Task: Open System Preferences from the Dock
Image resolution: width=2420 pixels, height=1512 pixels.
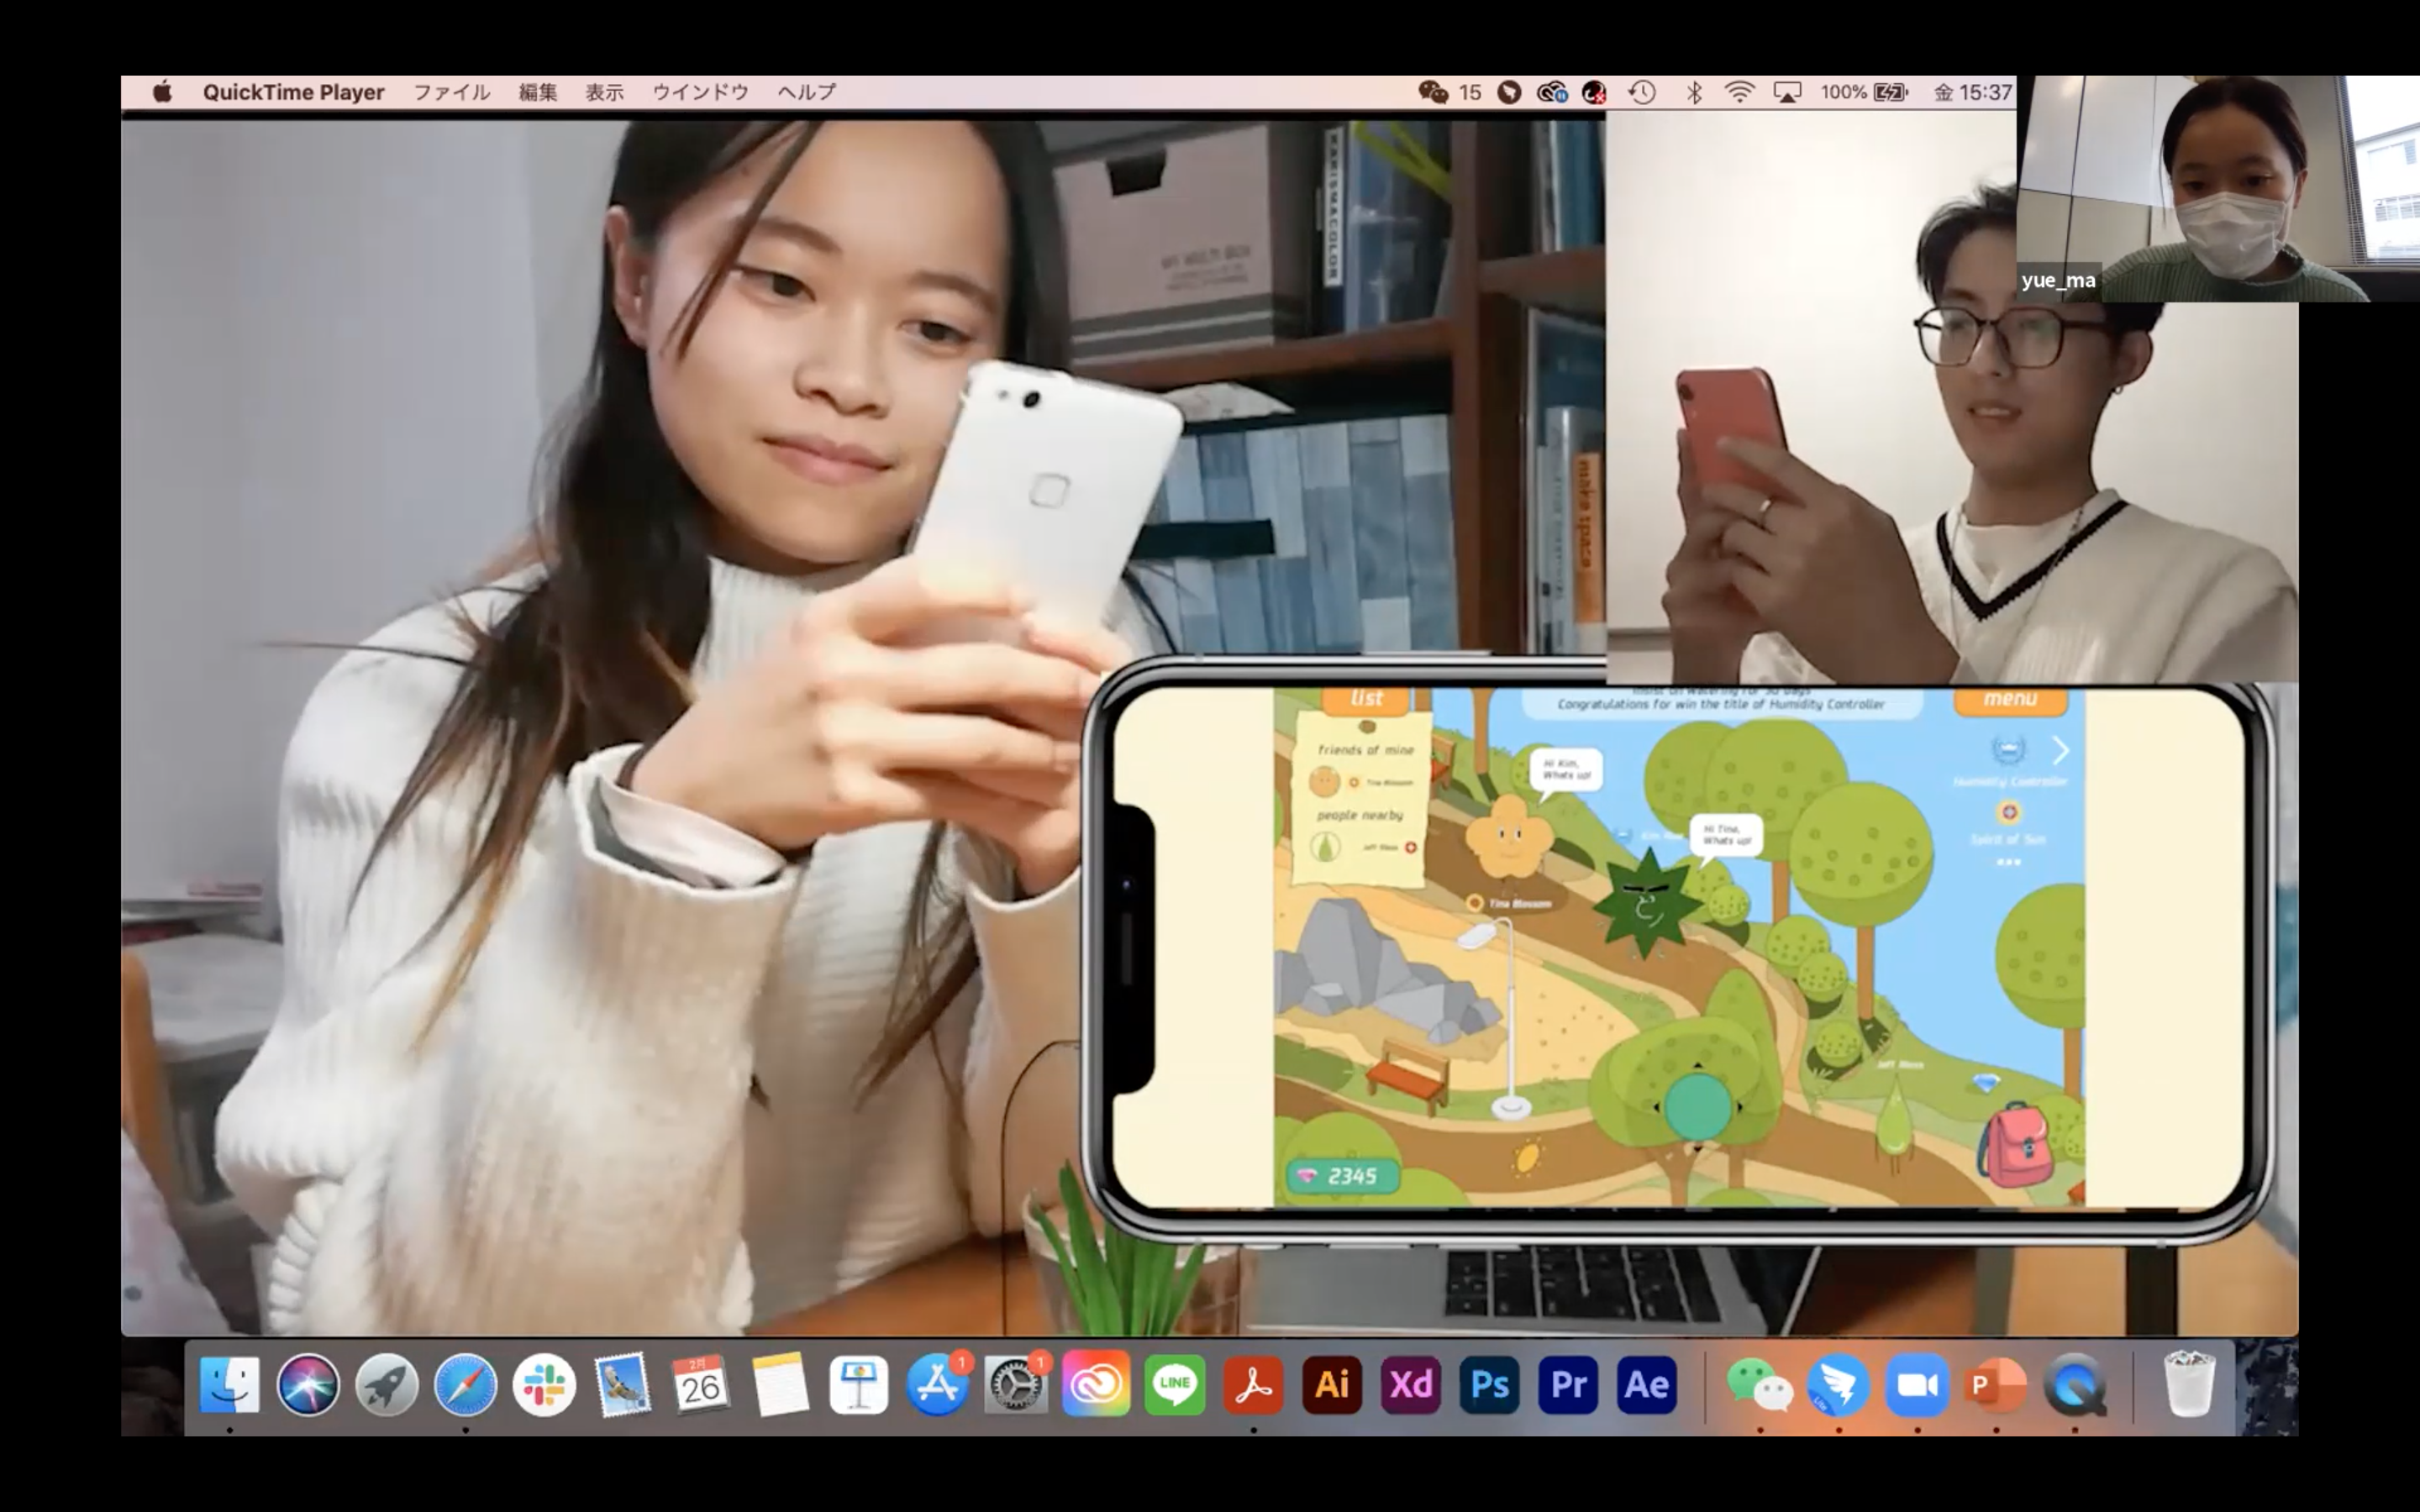Action: pyautogui.click(x=1016, y=1384)
